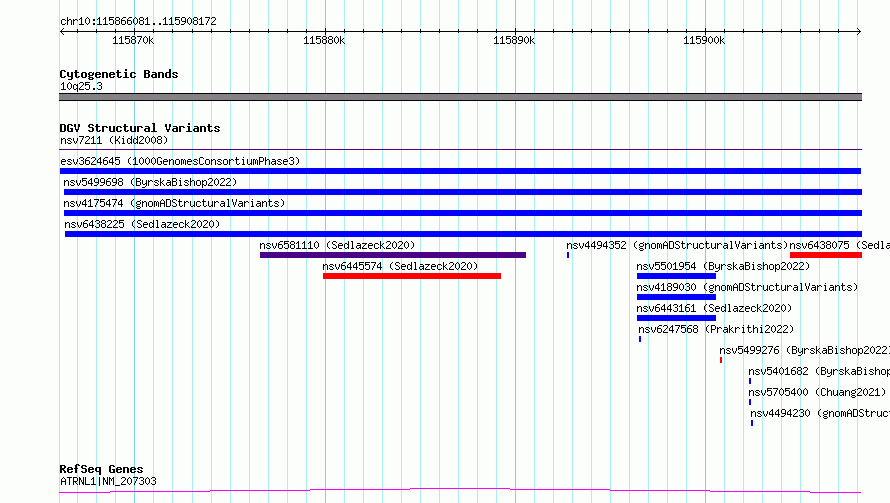Click the small blue mark for nsv4494230
The image size is (890, 503).
(752, 423)
